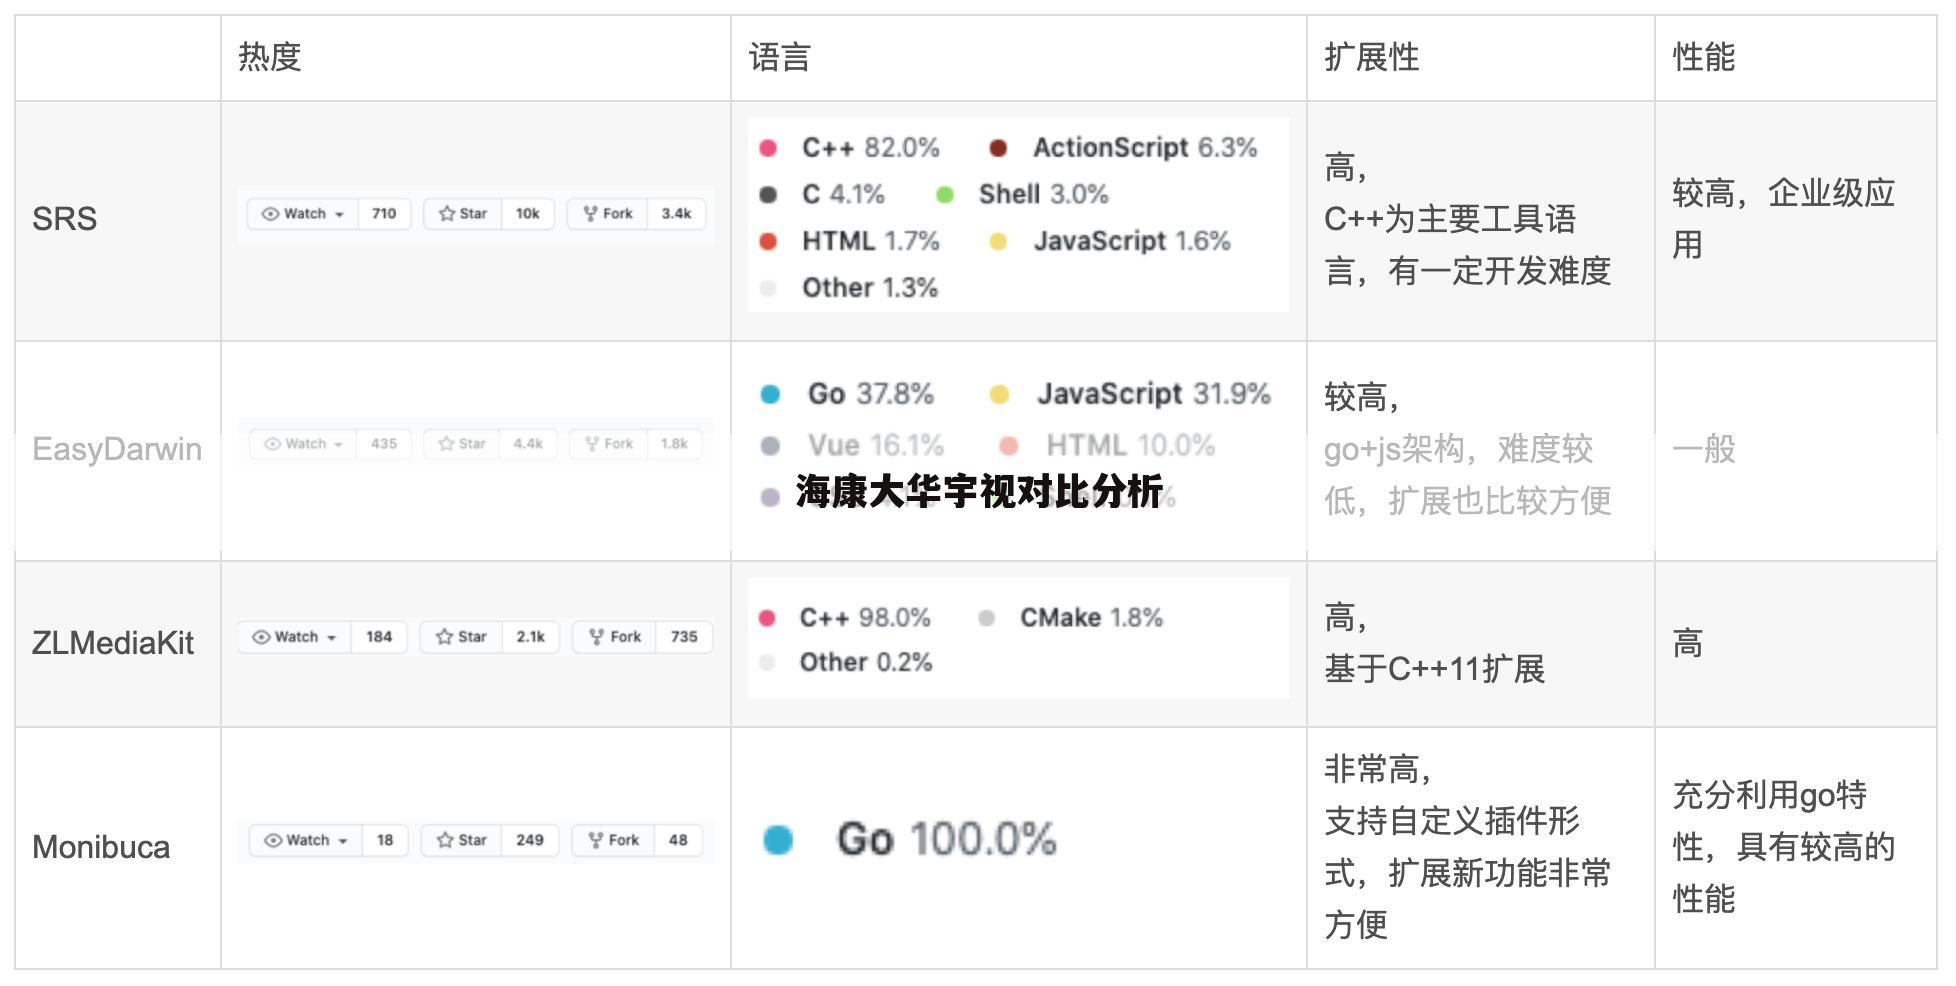Open the Watch dropdown arrow for Monibuca

click(343, 842)
